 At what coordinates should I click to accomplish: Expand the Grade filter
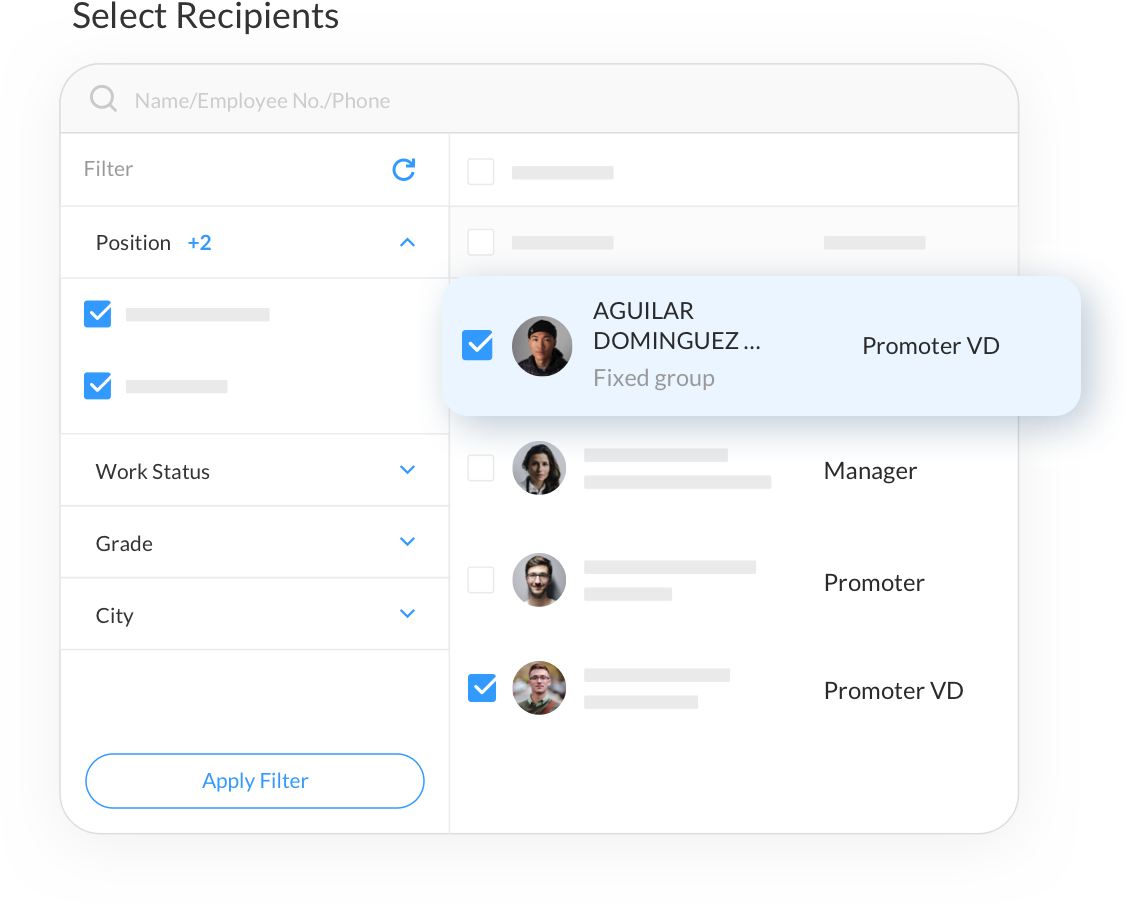[407, 542]
